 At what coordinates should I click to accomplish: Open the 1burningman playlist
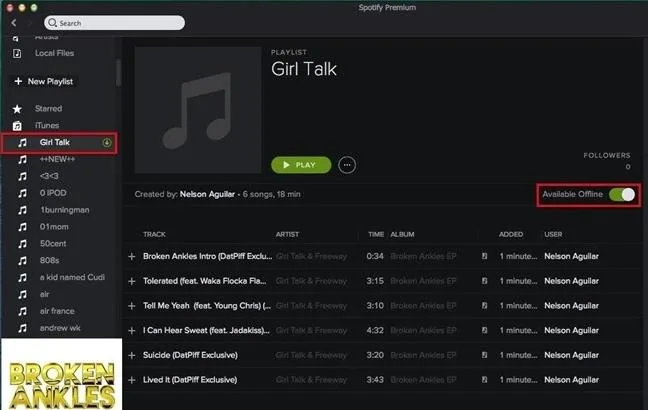click(x=64, y=210)
